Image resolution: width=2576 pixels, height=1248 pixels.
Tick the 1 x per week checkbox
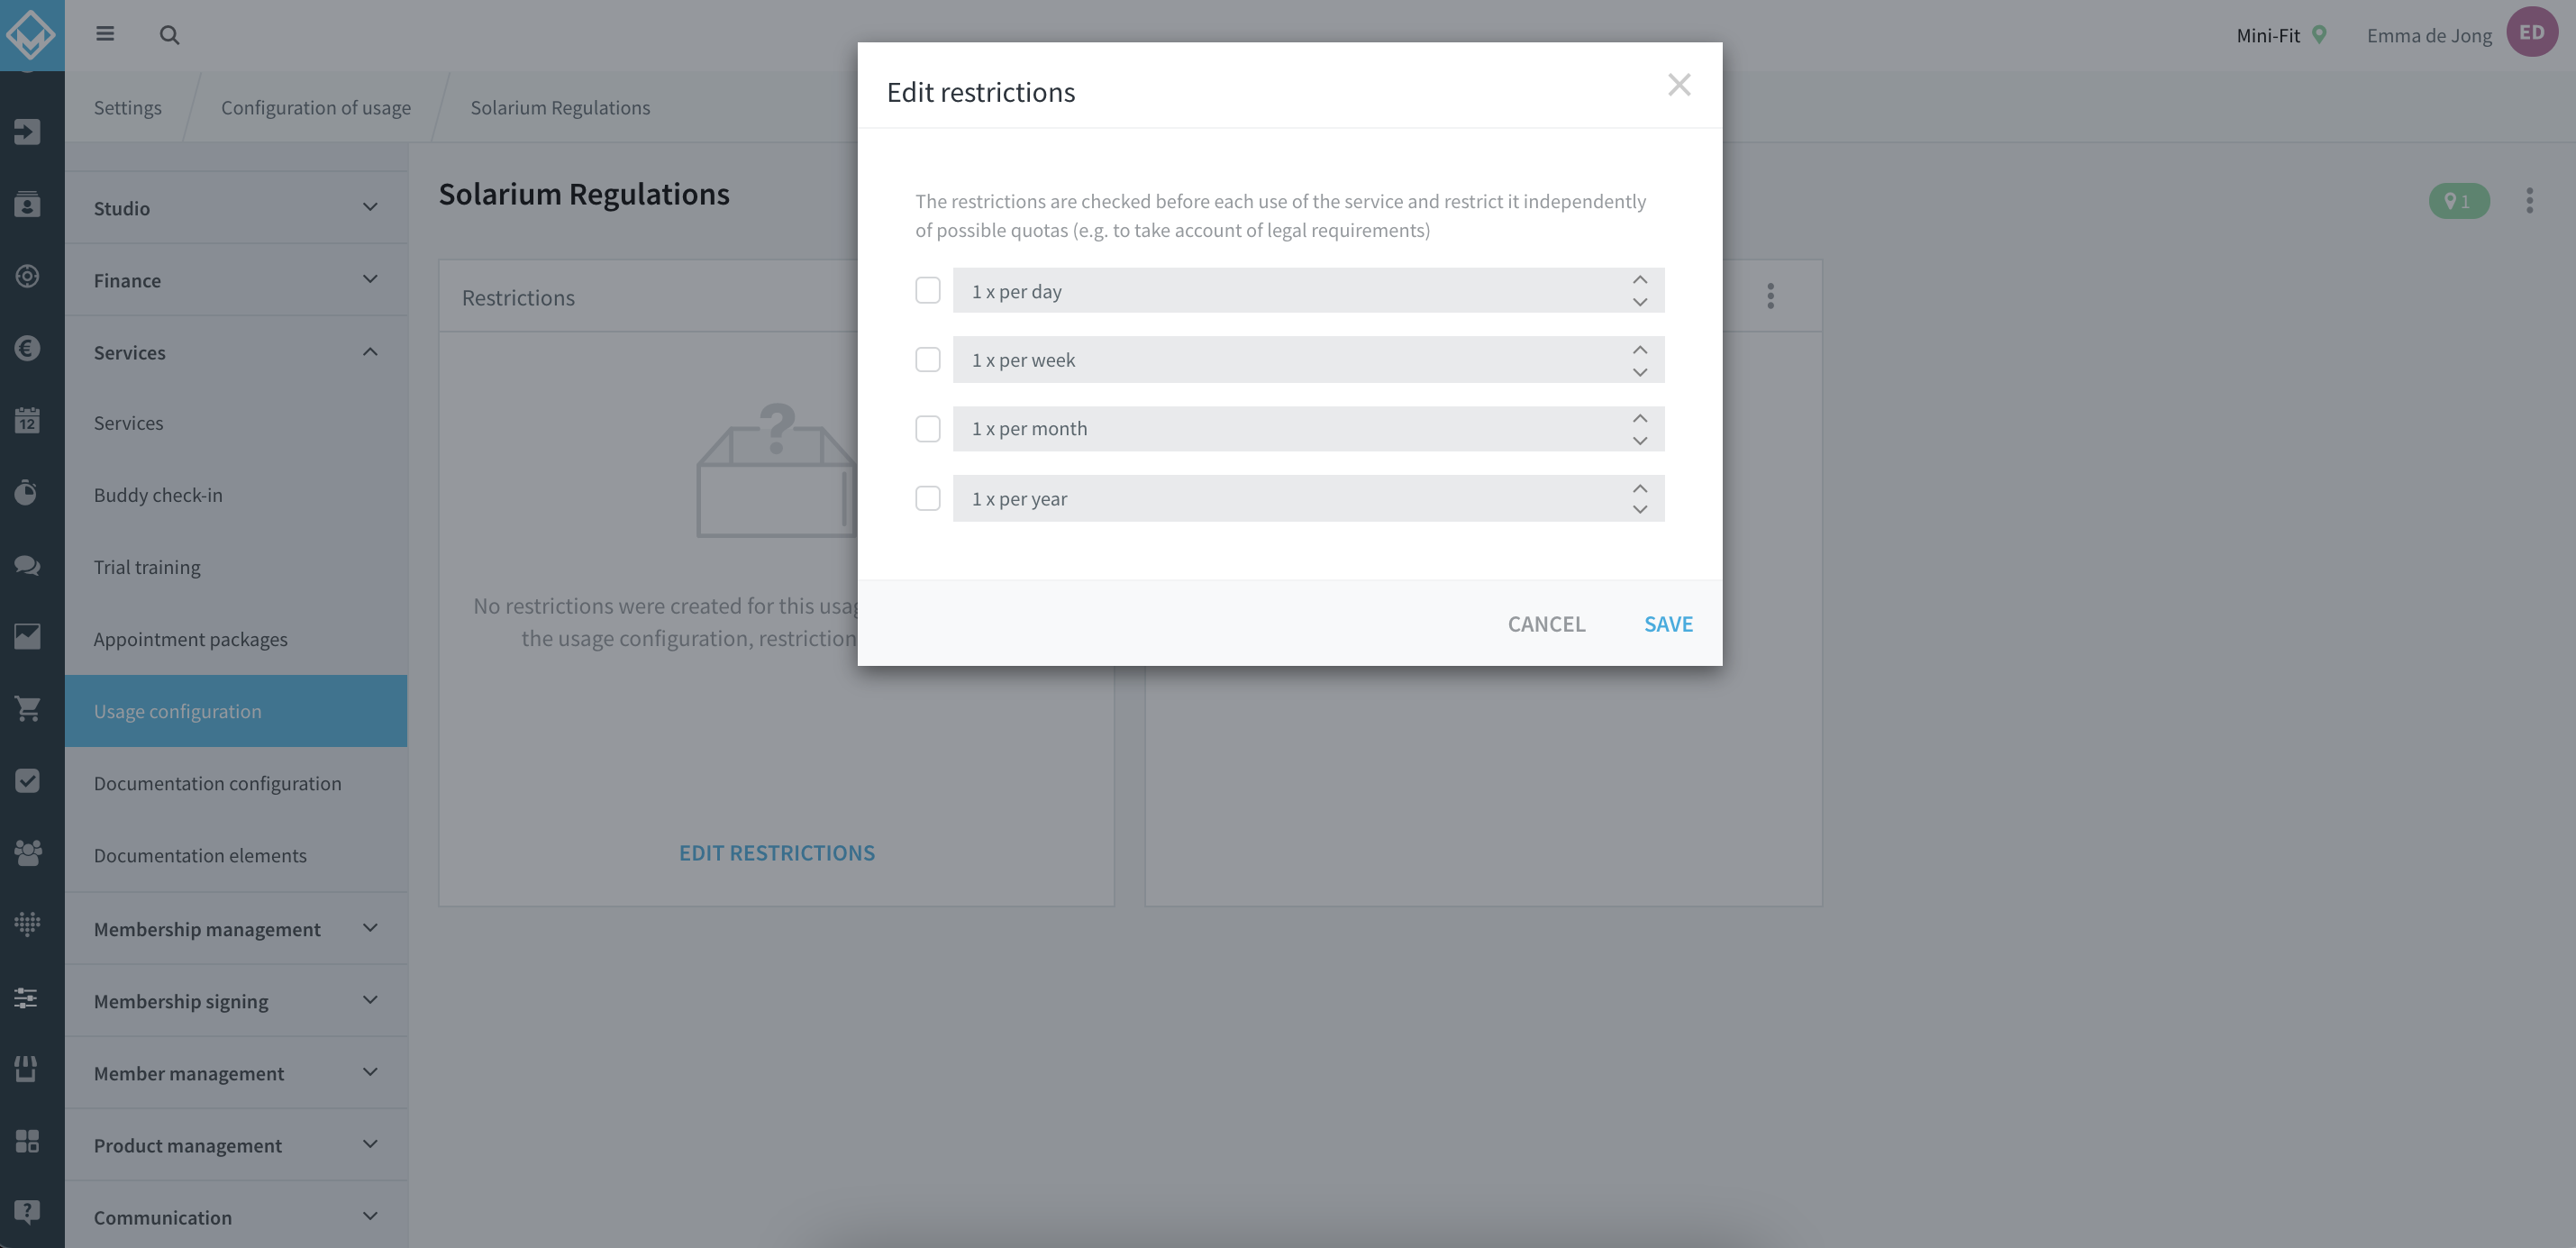point(928,359)
